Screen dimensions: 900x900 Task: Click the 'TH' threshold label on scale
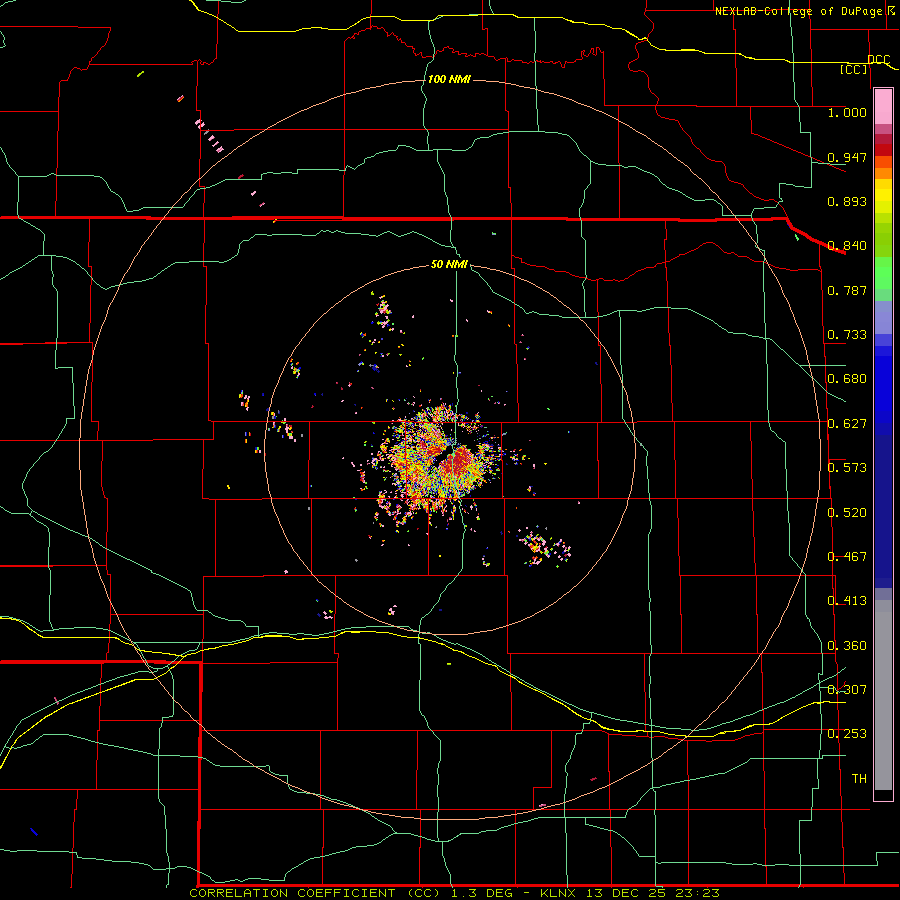point(859,779)
